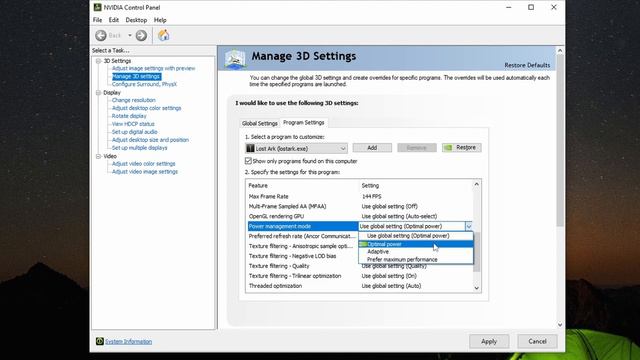Click the settings list scroll up arrow
This screenshot has width=640, height=360.
[x=476, y=184]
